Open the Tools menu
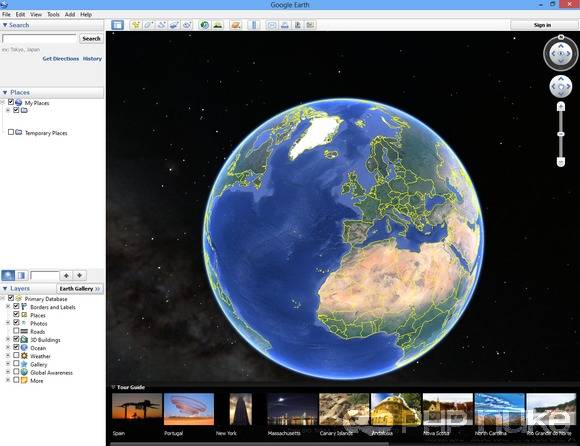 (x=53, y=14)
